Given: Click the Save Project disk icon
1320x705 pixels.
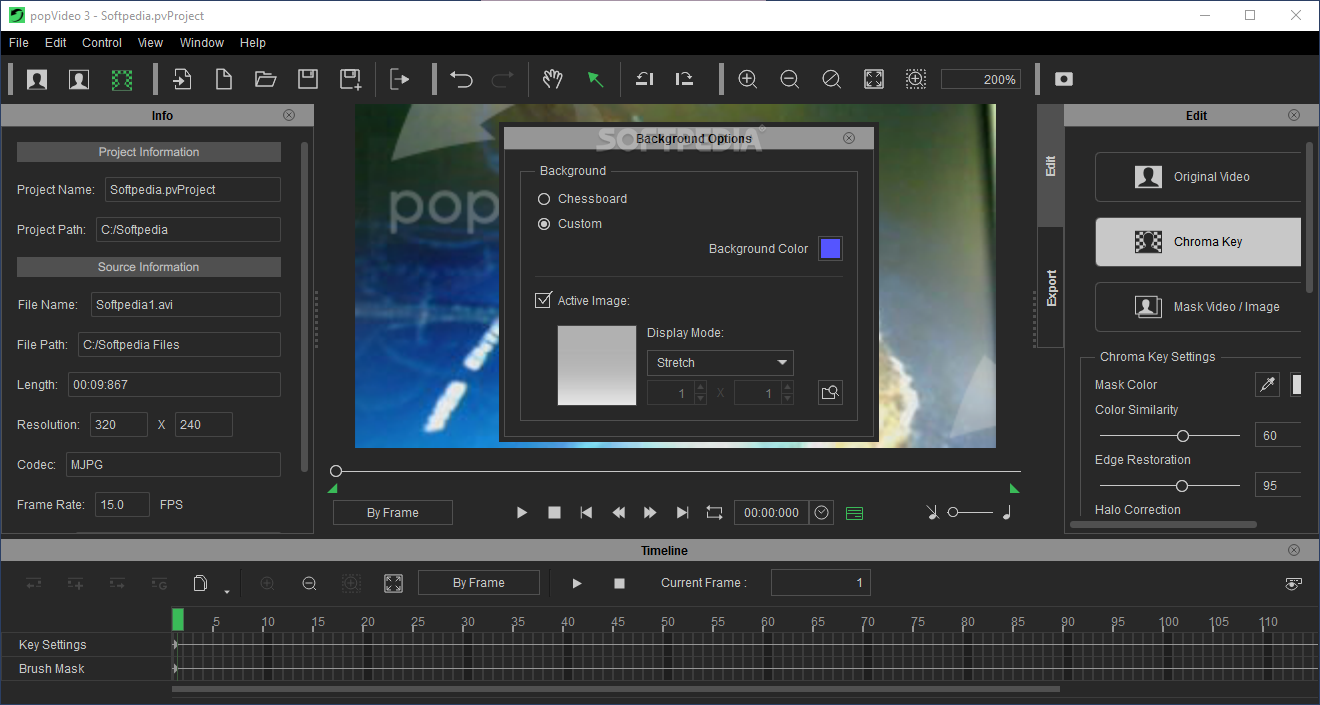Looking at the screenshot, I should (308, 79).
